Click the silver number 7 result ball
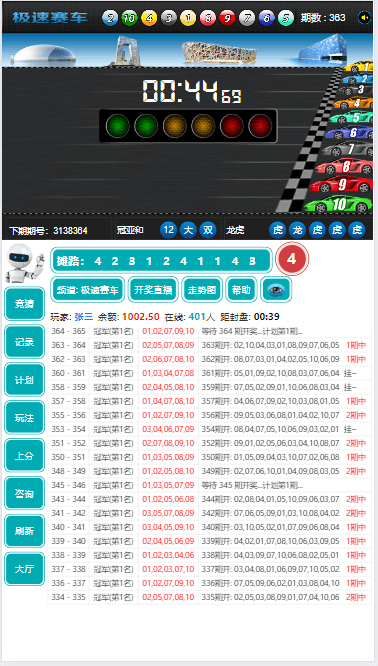 click(247, 18)
